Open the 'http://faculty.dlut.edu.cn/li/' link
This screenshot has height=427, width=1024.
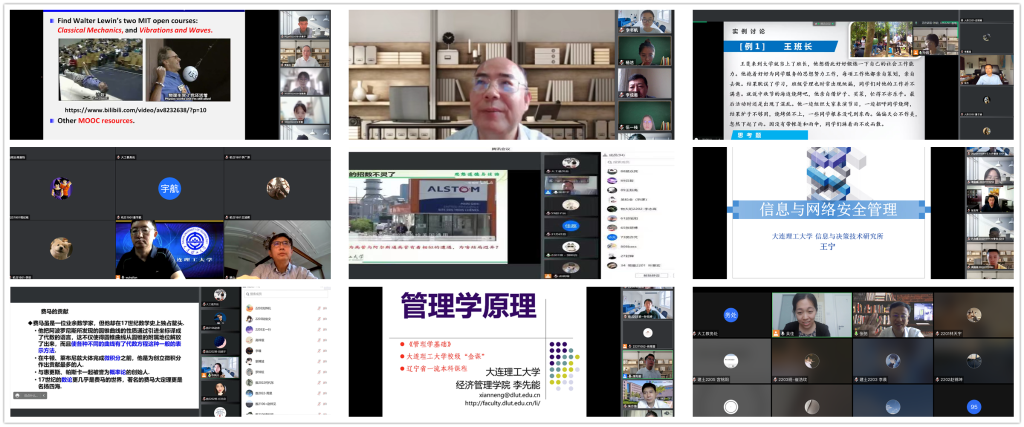(503, 403)
